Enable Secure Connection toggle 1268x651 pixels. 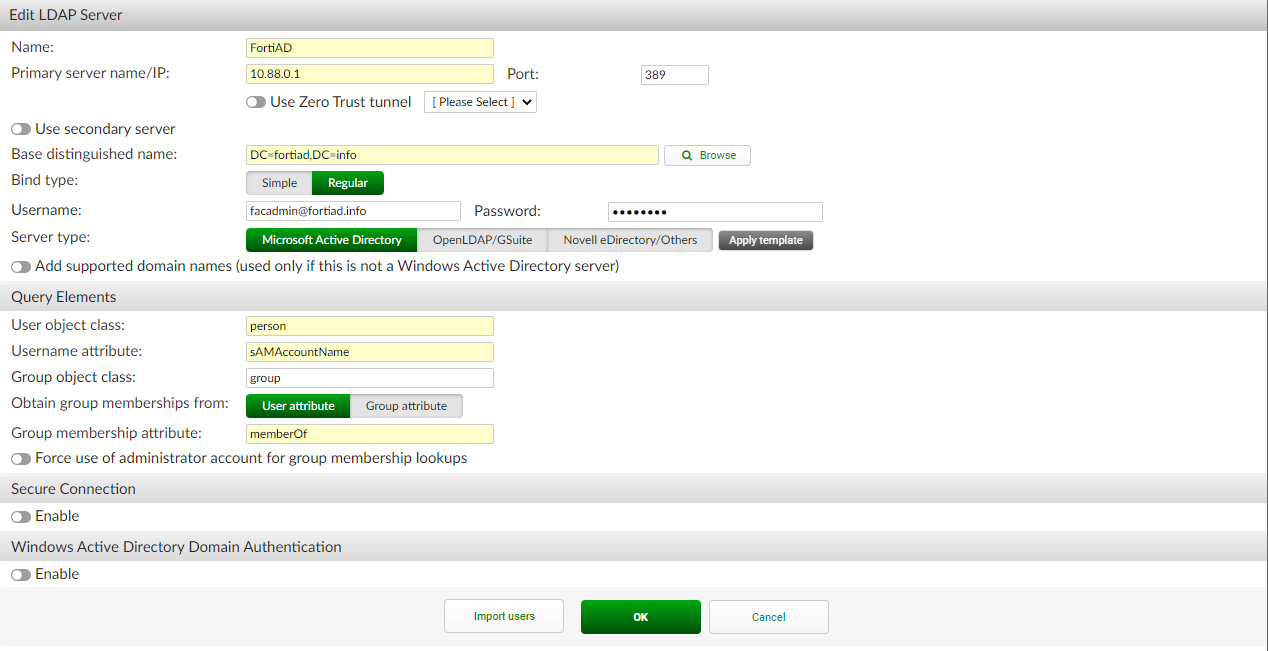coord(21,517)
